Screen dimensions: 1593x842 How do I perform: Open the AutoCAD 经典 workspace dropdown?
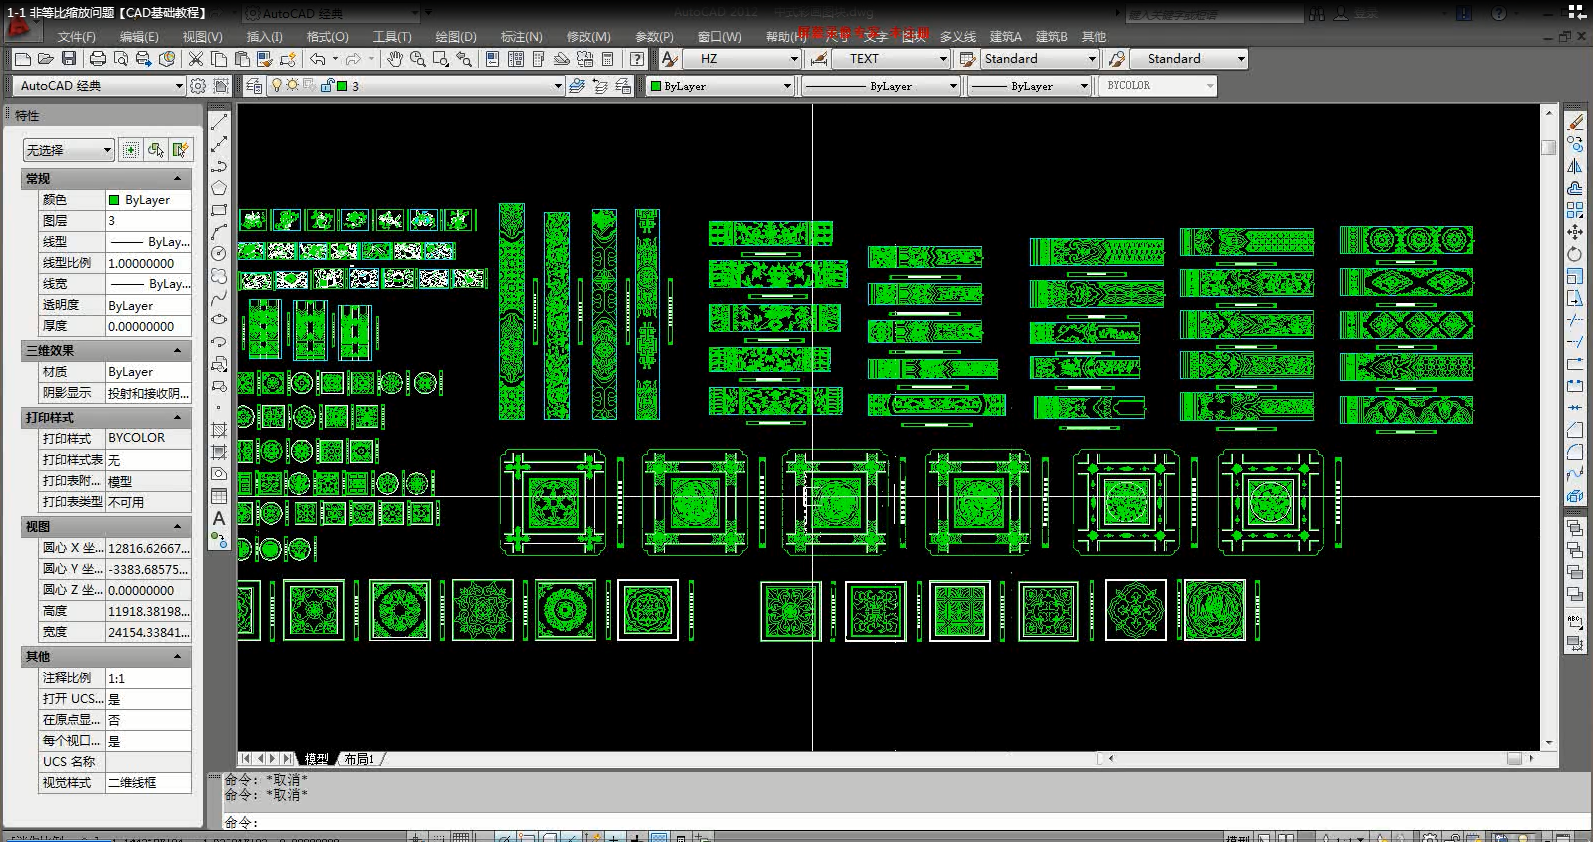click(100, 86)
